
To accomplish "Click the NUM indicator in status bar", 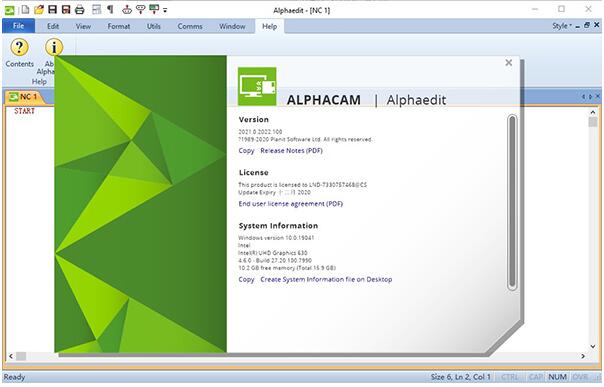I will coord(557,377).
